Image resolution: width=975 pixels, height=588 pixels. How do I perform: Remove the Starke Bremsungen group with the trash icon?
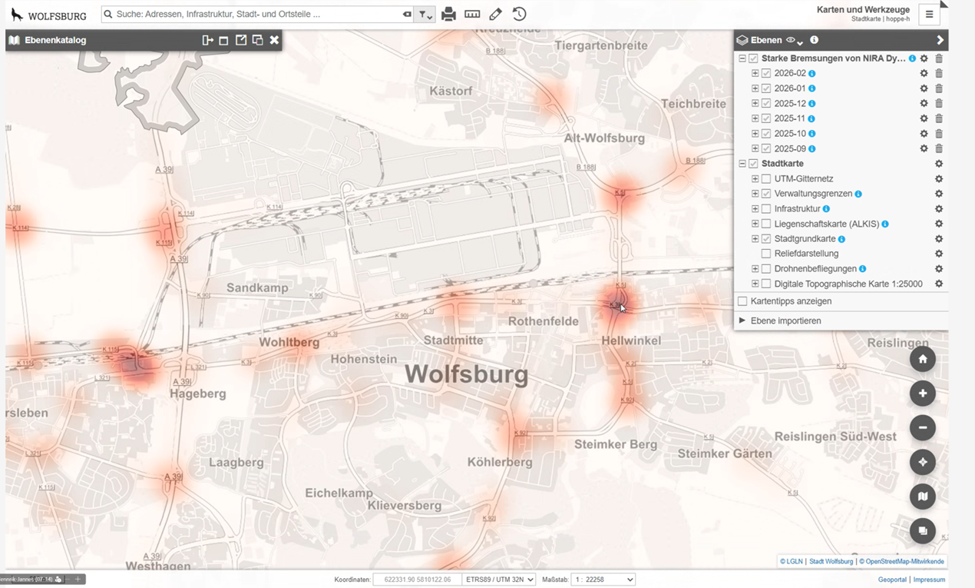(939, 58)
